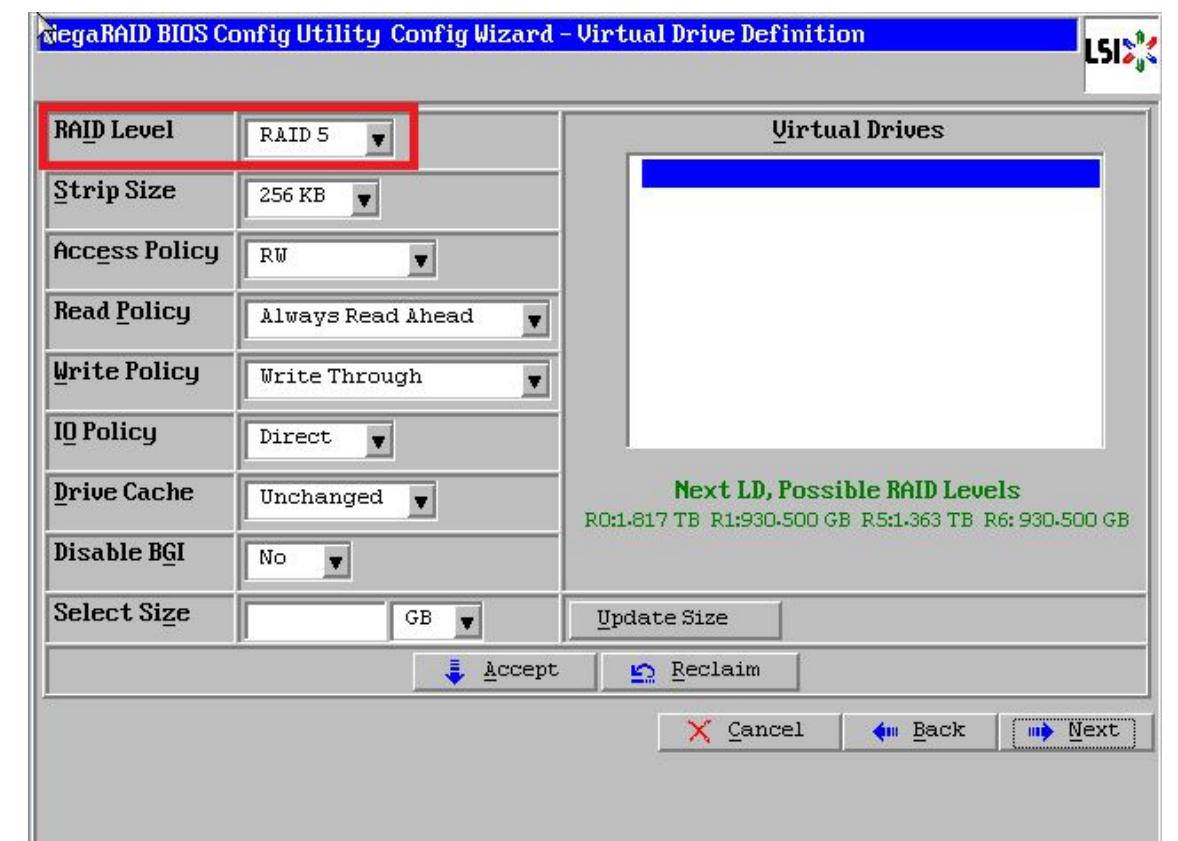Click the RAID Level label
Image resolution: width=1178 pixels, height=841 pixels.
point(113,130)
